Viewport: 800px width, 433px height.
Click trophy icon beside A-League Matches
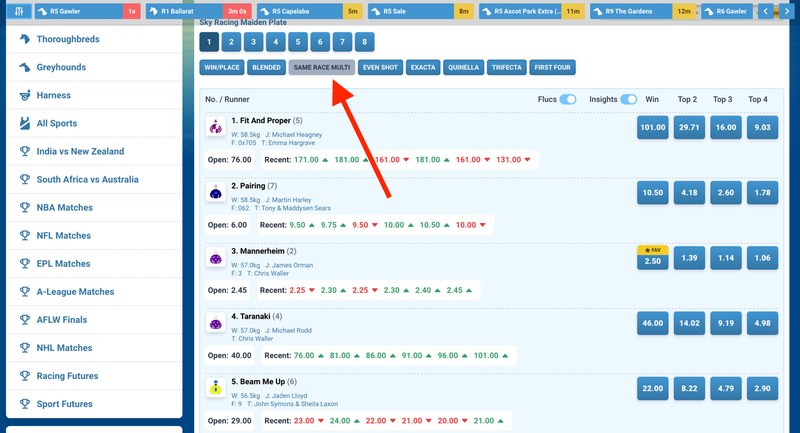[x=24, y=291]
